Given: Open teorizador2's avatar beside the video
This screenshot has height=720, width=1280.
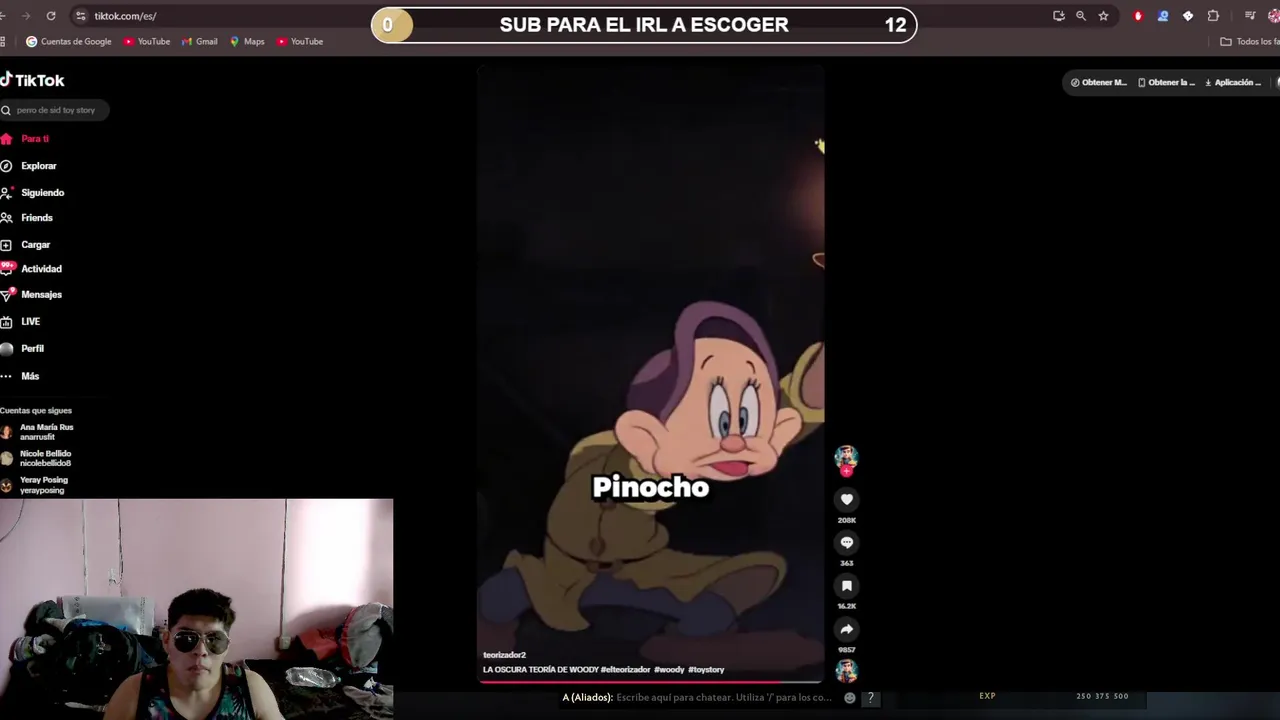Looking at the screenshot, I should click(847, 457).
